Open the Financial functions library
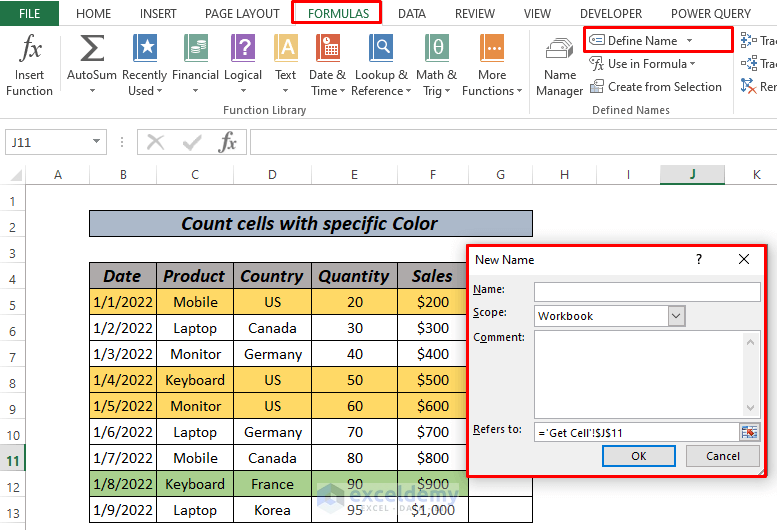The image size is (777, 530). tap(195, 49)
